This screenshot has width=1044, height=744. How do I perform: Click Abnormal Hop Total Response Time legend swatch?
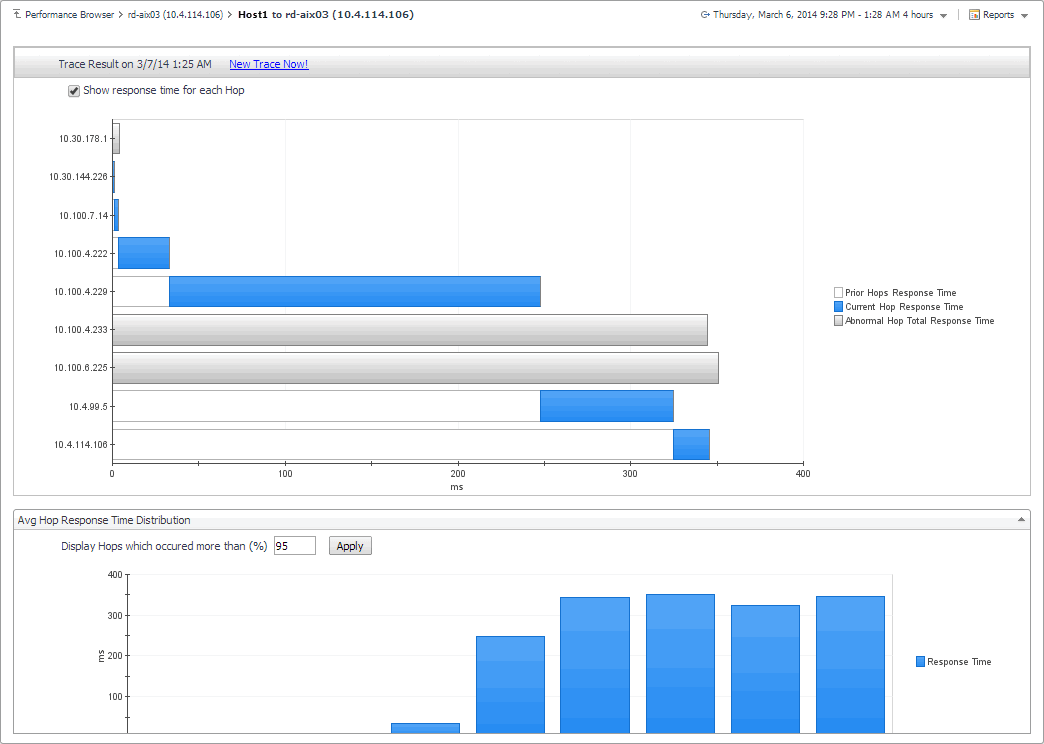838,321
